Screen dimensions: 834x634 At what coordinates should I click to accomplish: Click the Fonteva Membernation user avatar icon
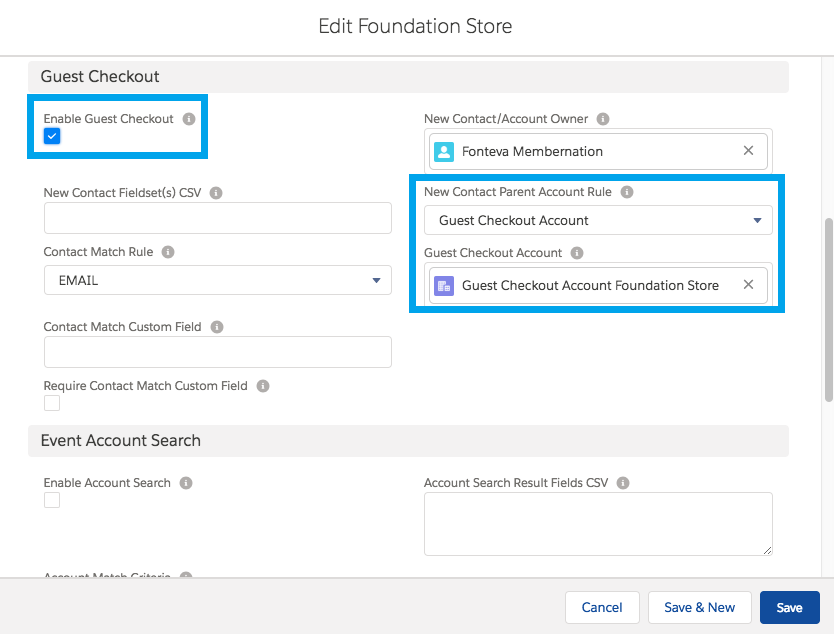(x=444, y=152)
